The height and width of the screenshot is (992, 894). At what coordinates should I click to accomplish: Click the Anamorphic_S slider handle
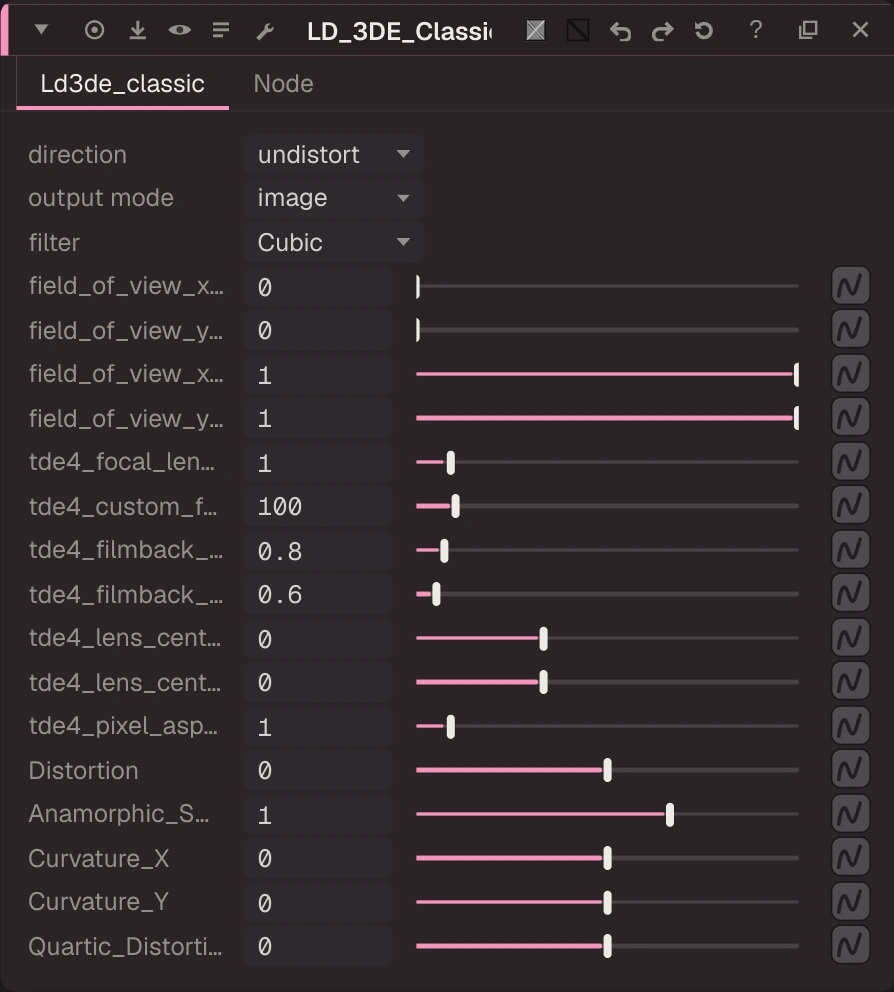[x=670, y=814]
